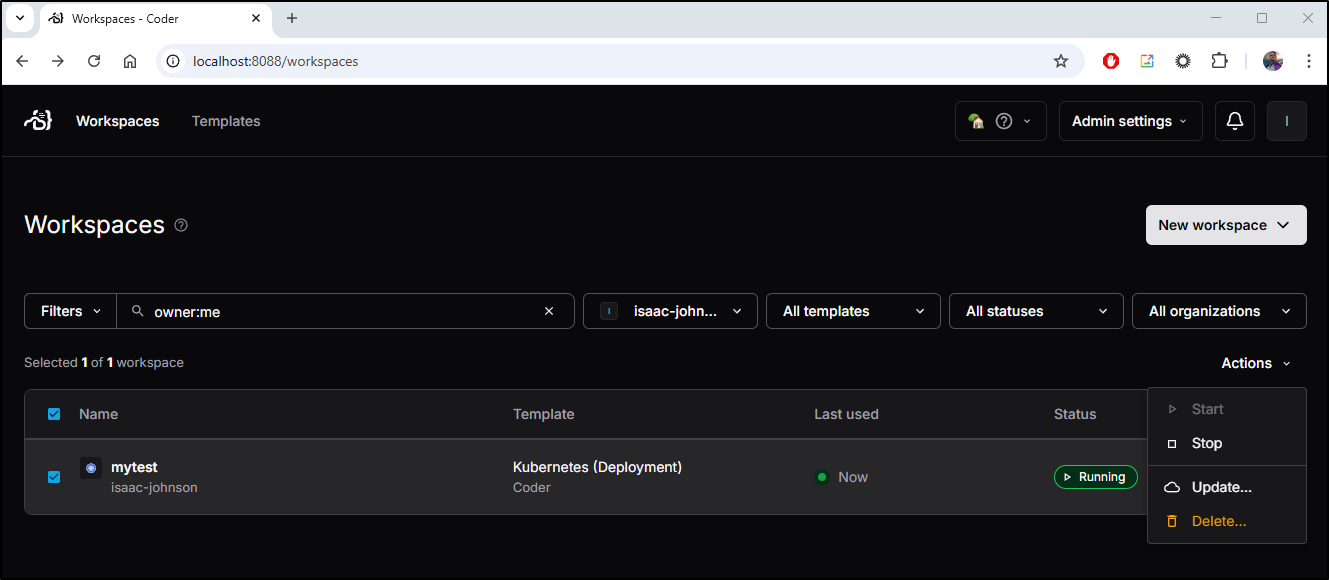Click the browser address bar URL
Viewport: 1329px width, 580px height.
pos(275,61)
